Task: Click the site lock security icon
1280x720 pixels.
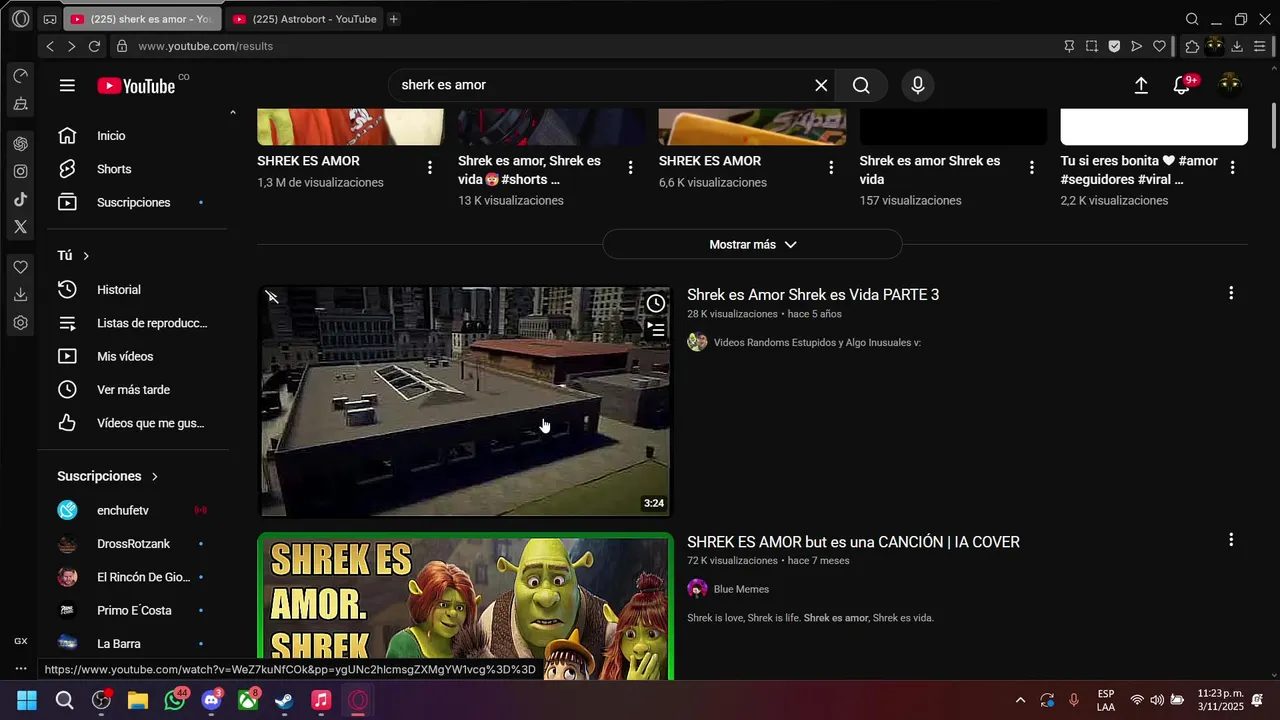Action: (x=122, y=46)
